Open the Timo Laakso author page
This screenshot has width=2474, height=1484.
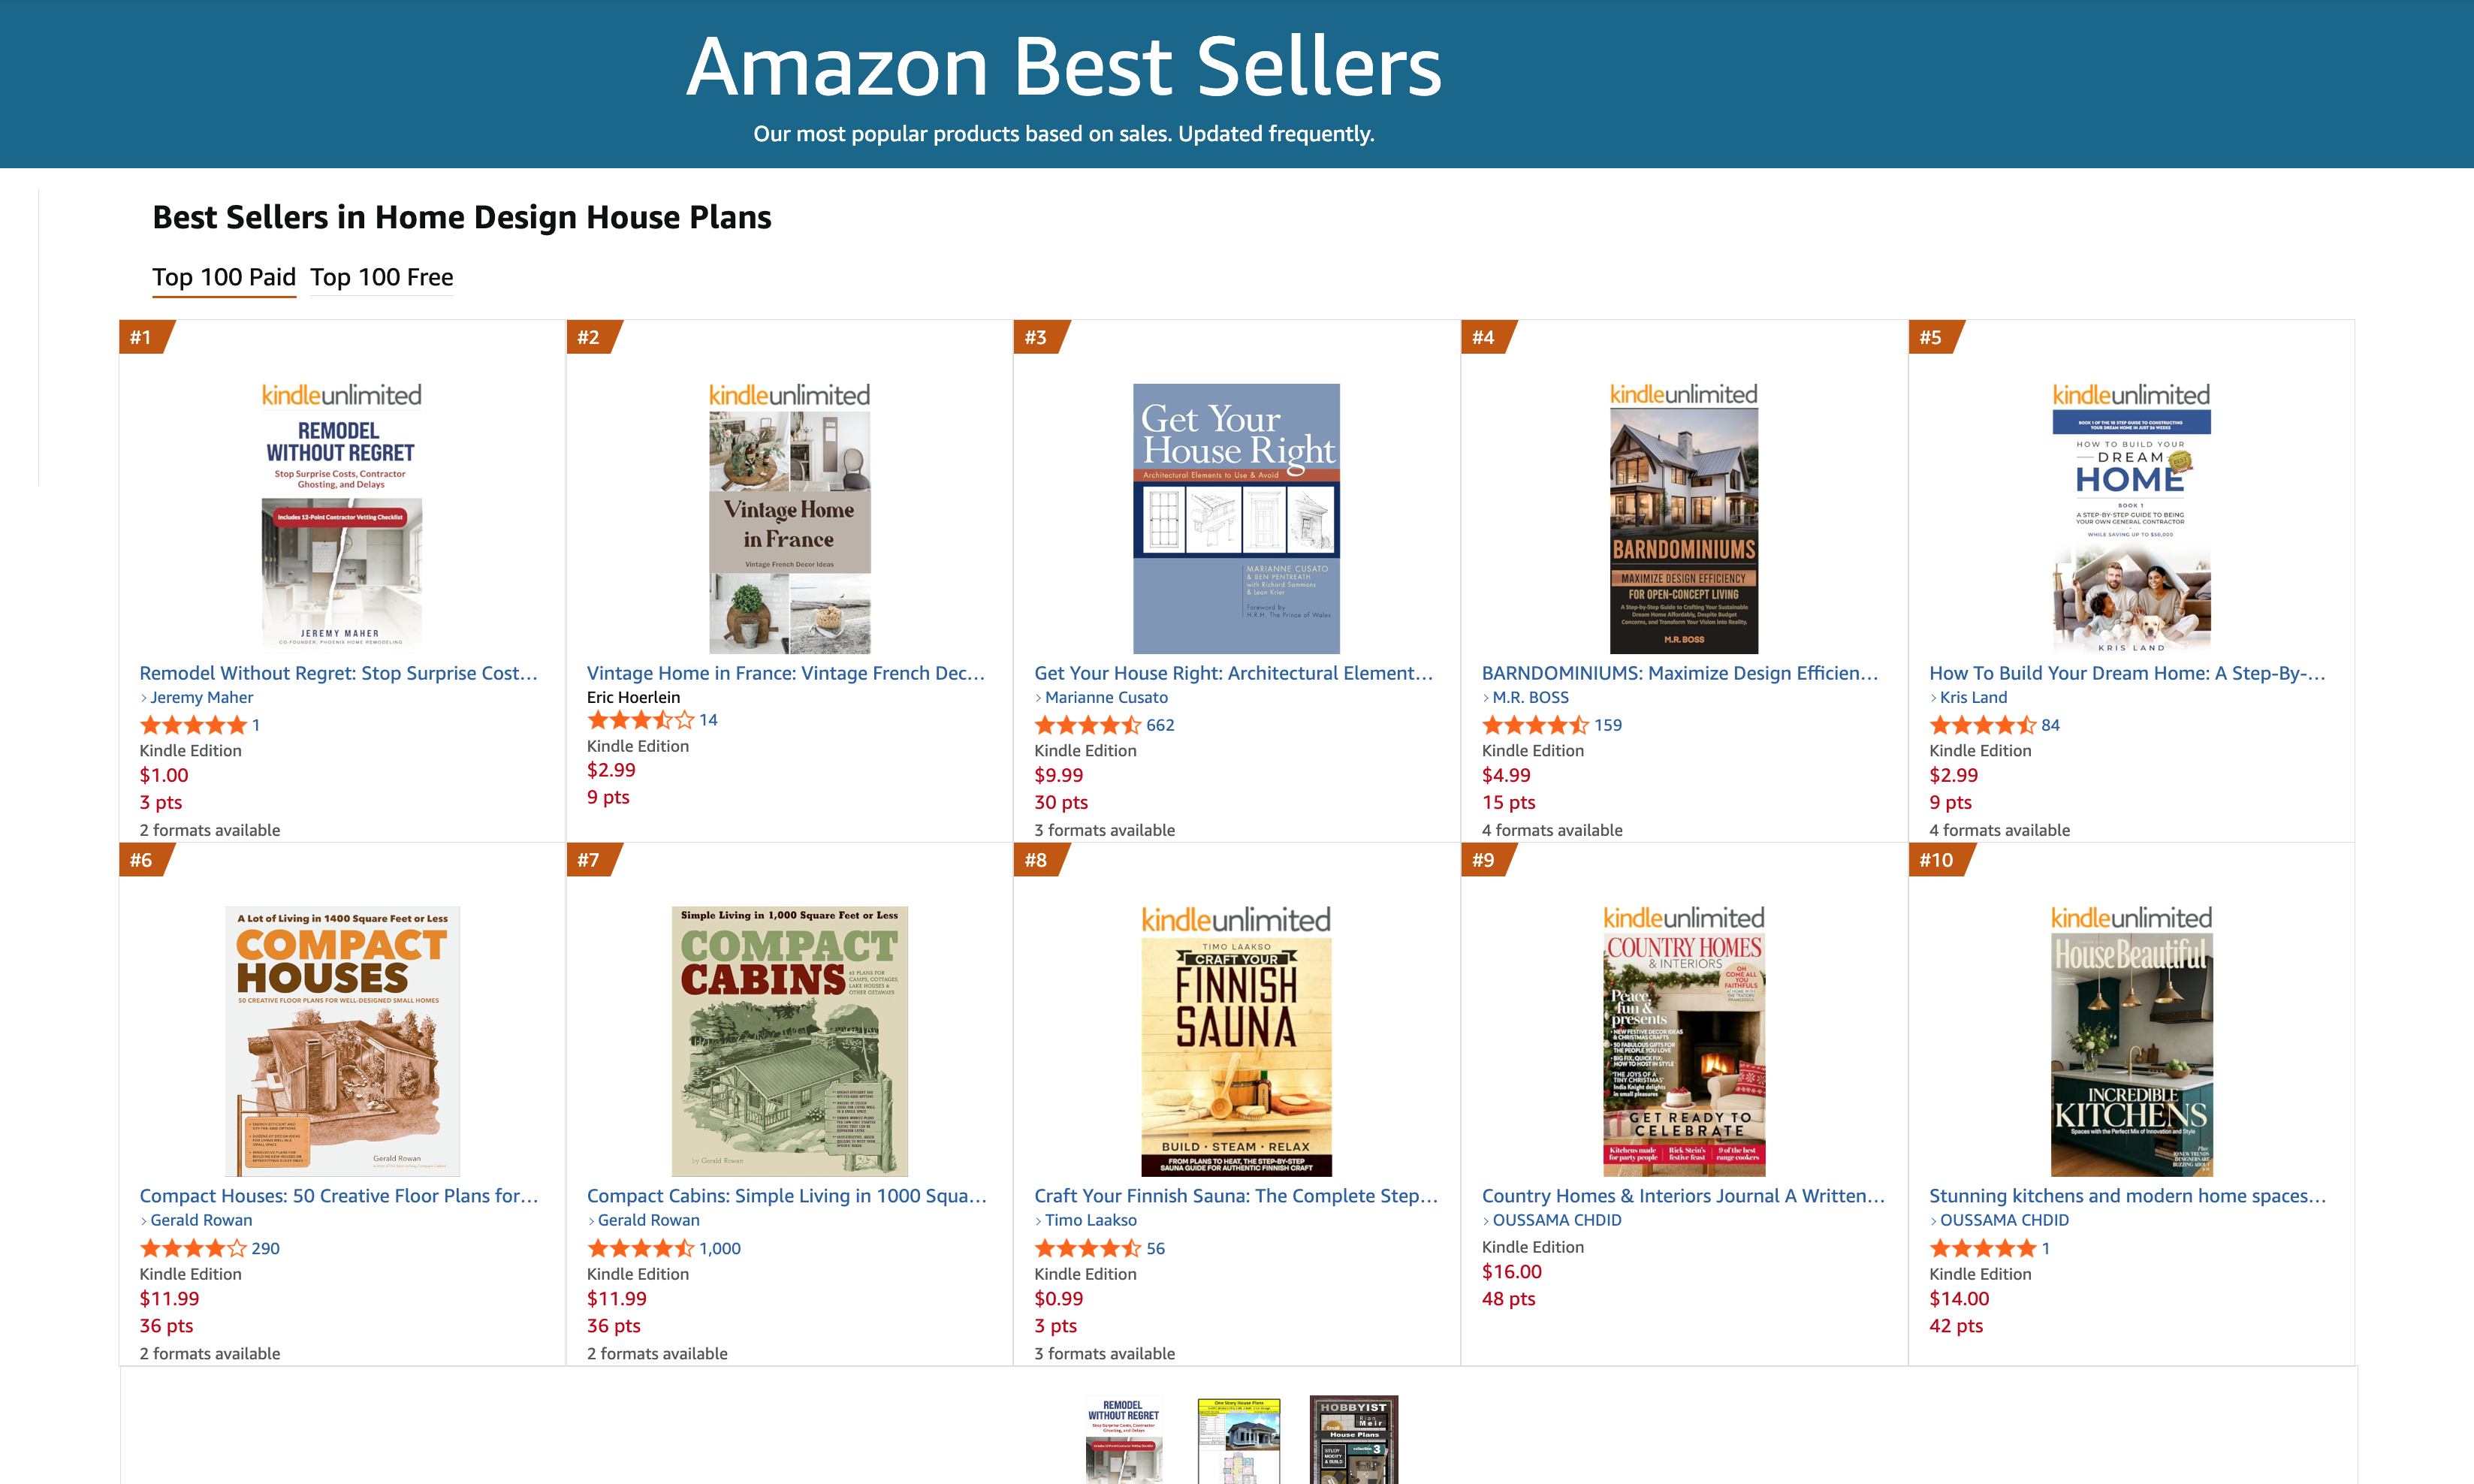1090,1220
